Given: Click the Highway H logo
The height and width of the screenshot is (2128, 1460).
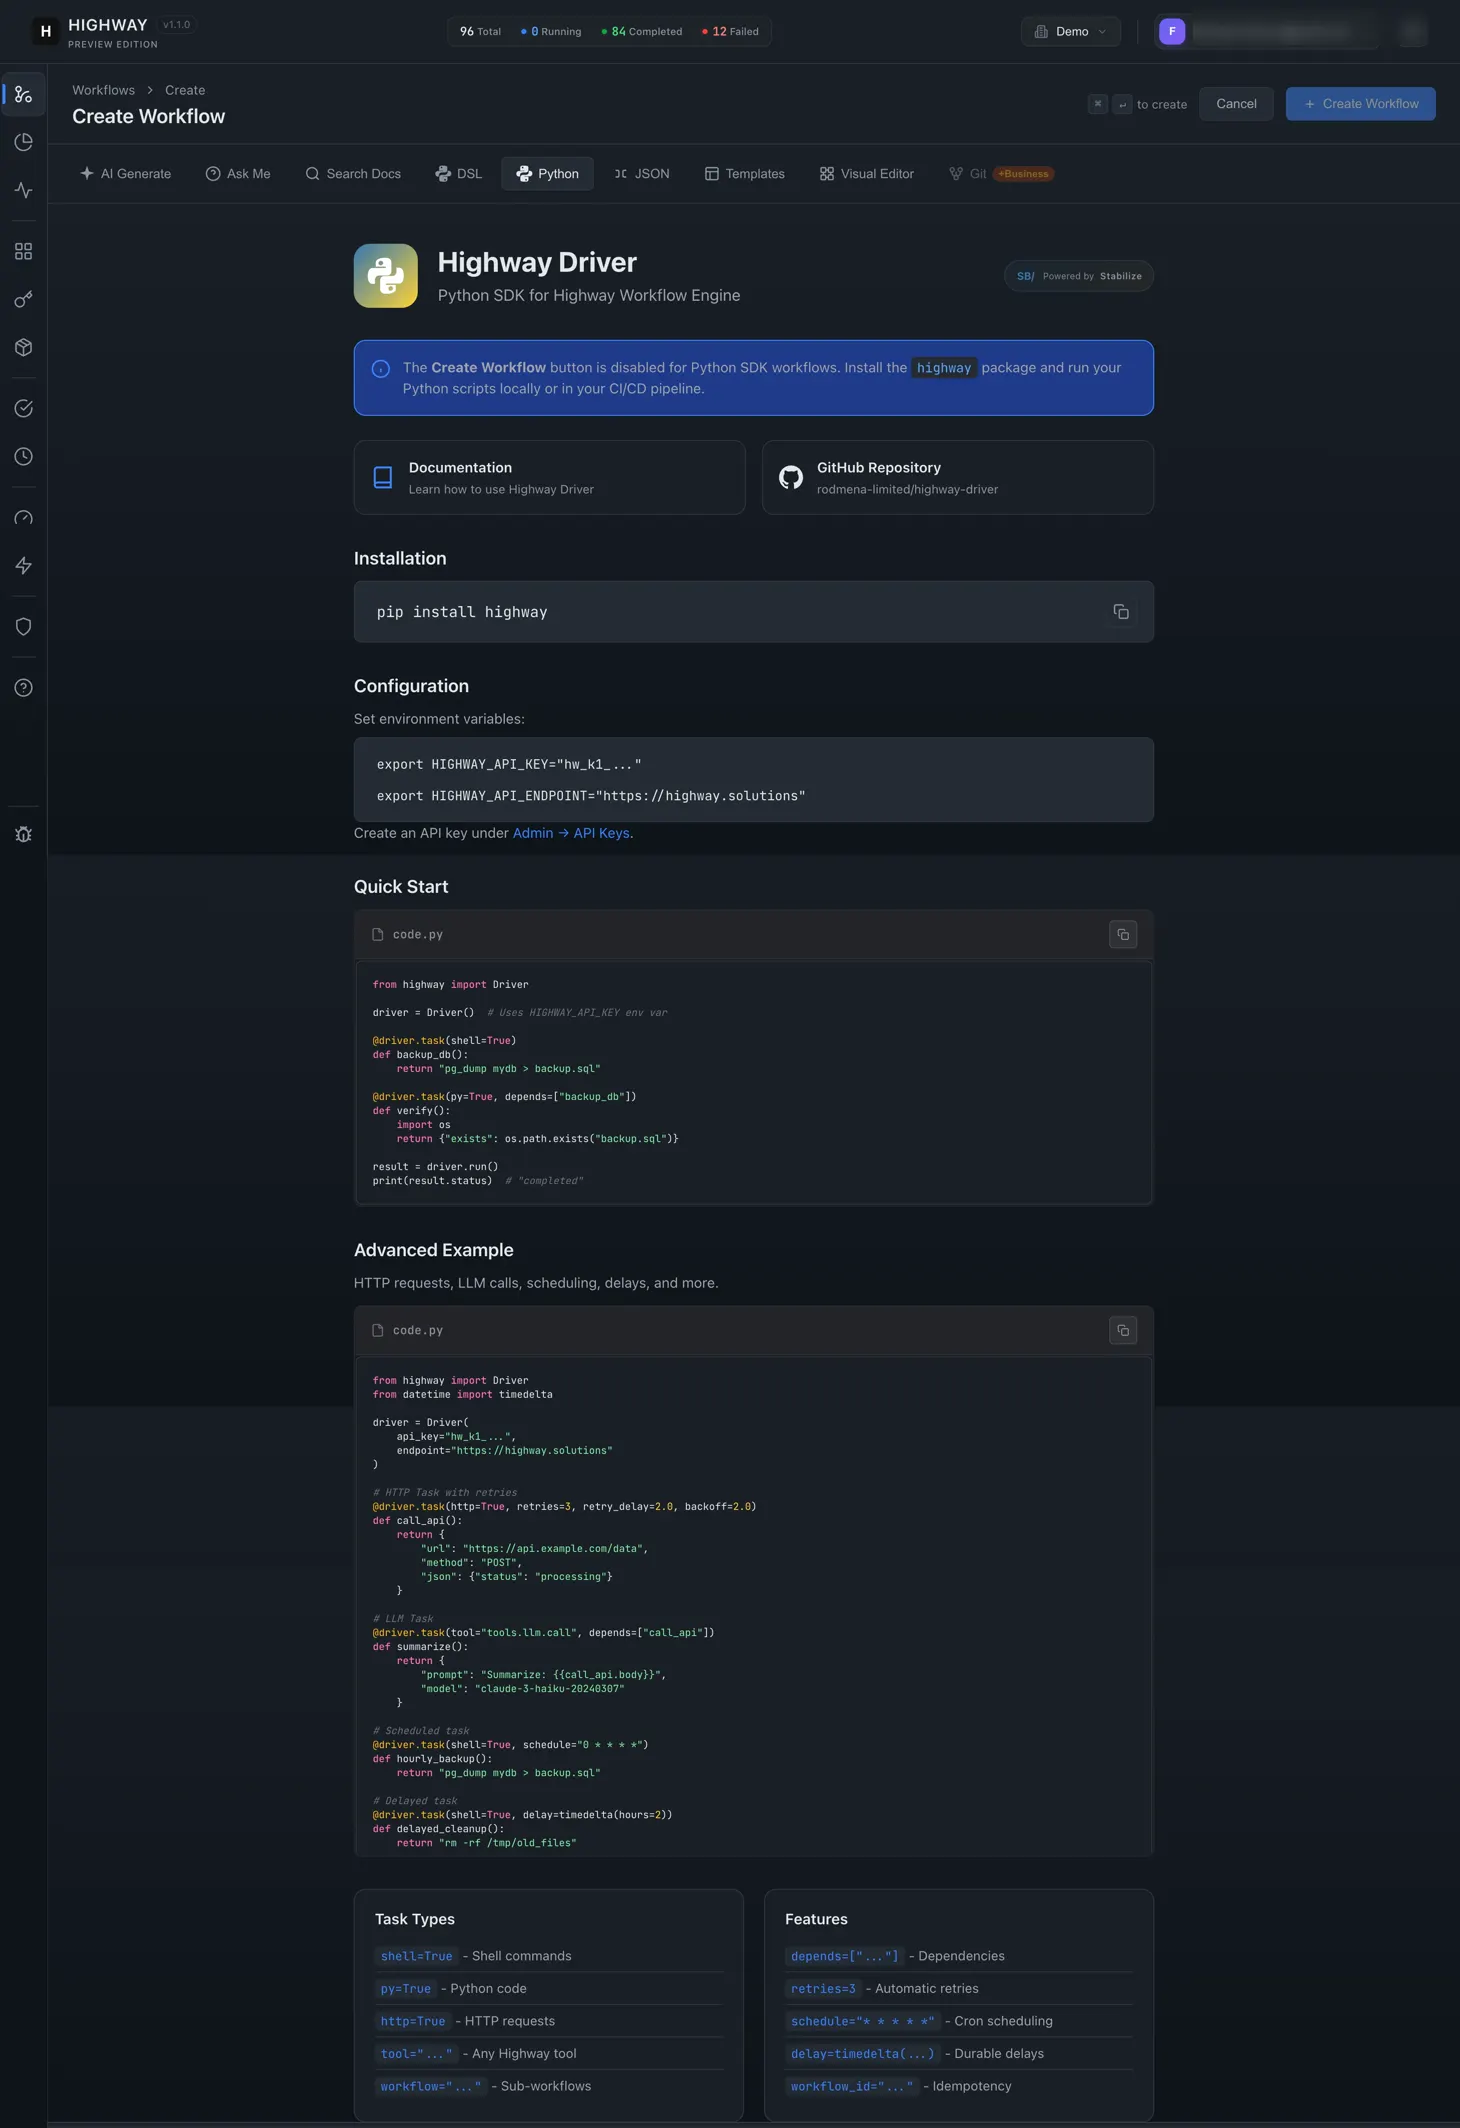Looking at the screenshot, I should [45, 31].
